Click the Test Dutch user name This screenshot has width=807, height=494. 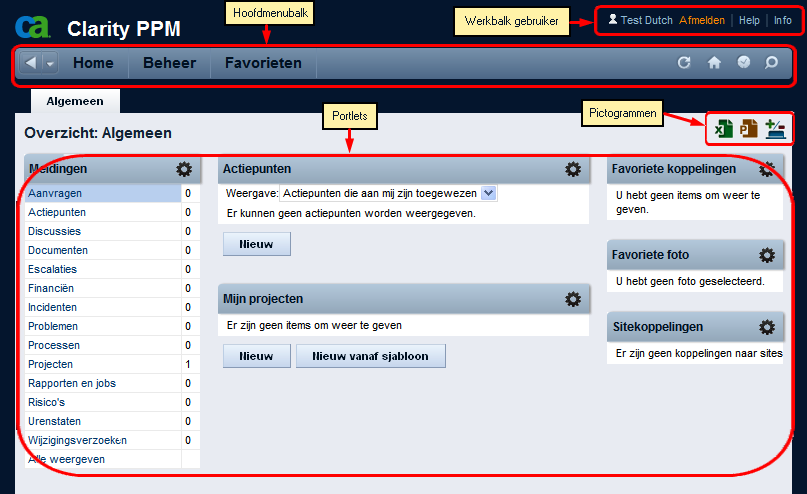point(646,20)
